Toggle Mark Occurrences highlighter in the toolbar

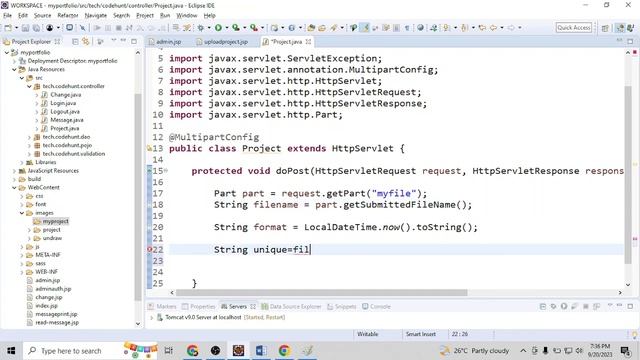pyautogui.click(x=364, y=28)
